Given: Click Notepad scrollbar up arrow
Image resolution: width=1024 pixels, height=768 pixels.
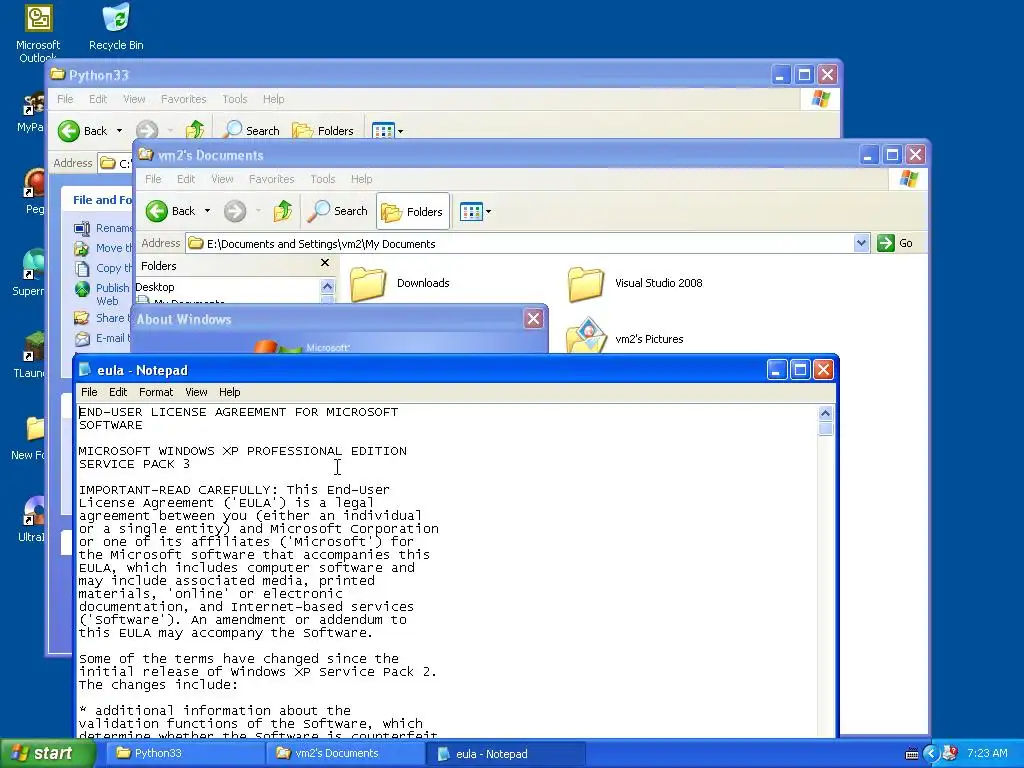Looking at the screenshot, I should click(825, 413).
